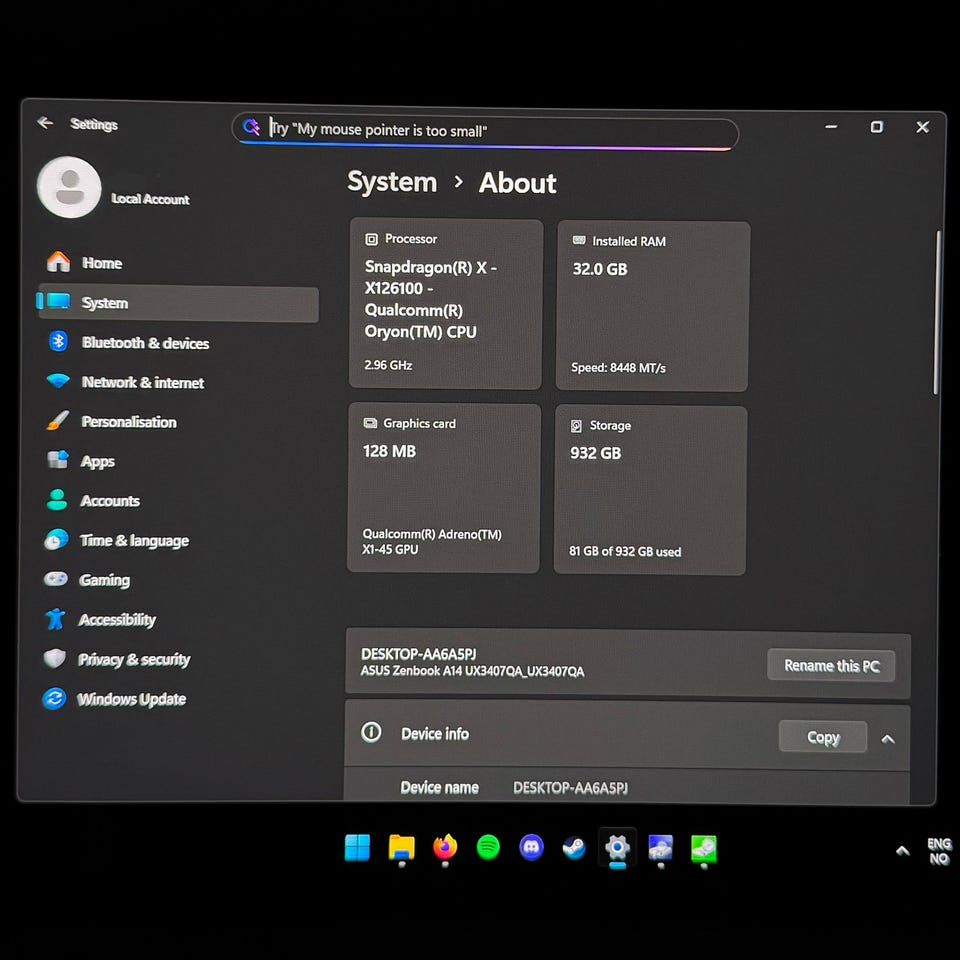Click the DESKTOP-AA6A5PJ device name value
The width and height of the screenshot is (960, 960).
[x=571, y=787]
